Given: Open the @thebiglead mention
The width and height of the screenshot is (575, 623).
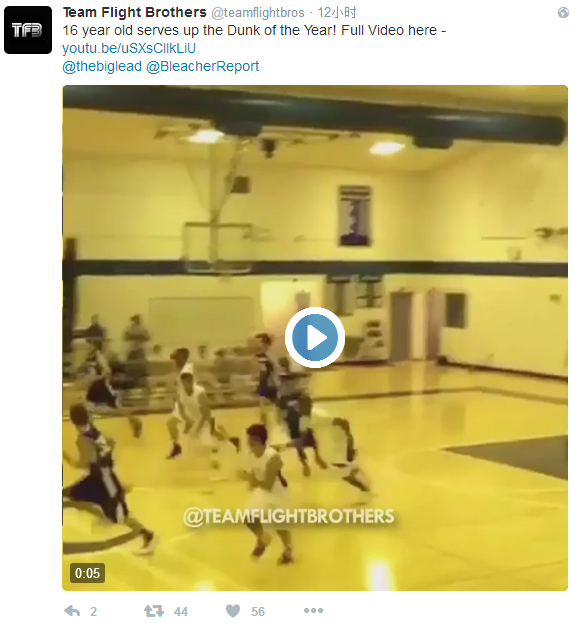Looking at the screenshot, I should (x=102, y=66).
